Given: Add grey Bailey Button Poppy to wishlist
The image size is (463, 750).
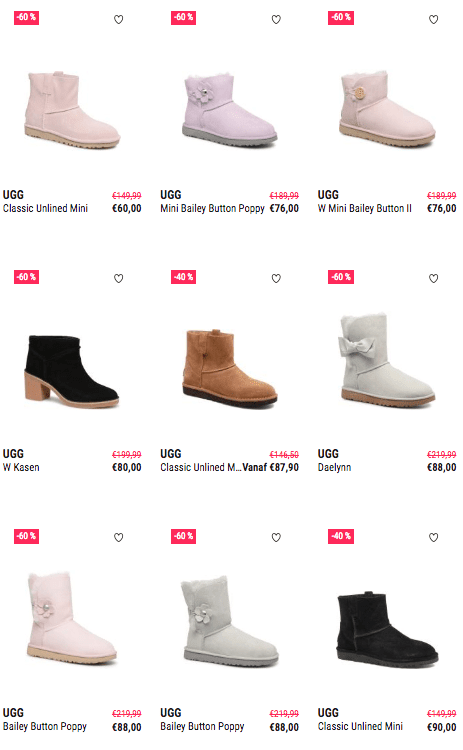Looking at the screenshot, I should pos(276,538).
